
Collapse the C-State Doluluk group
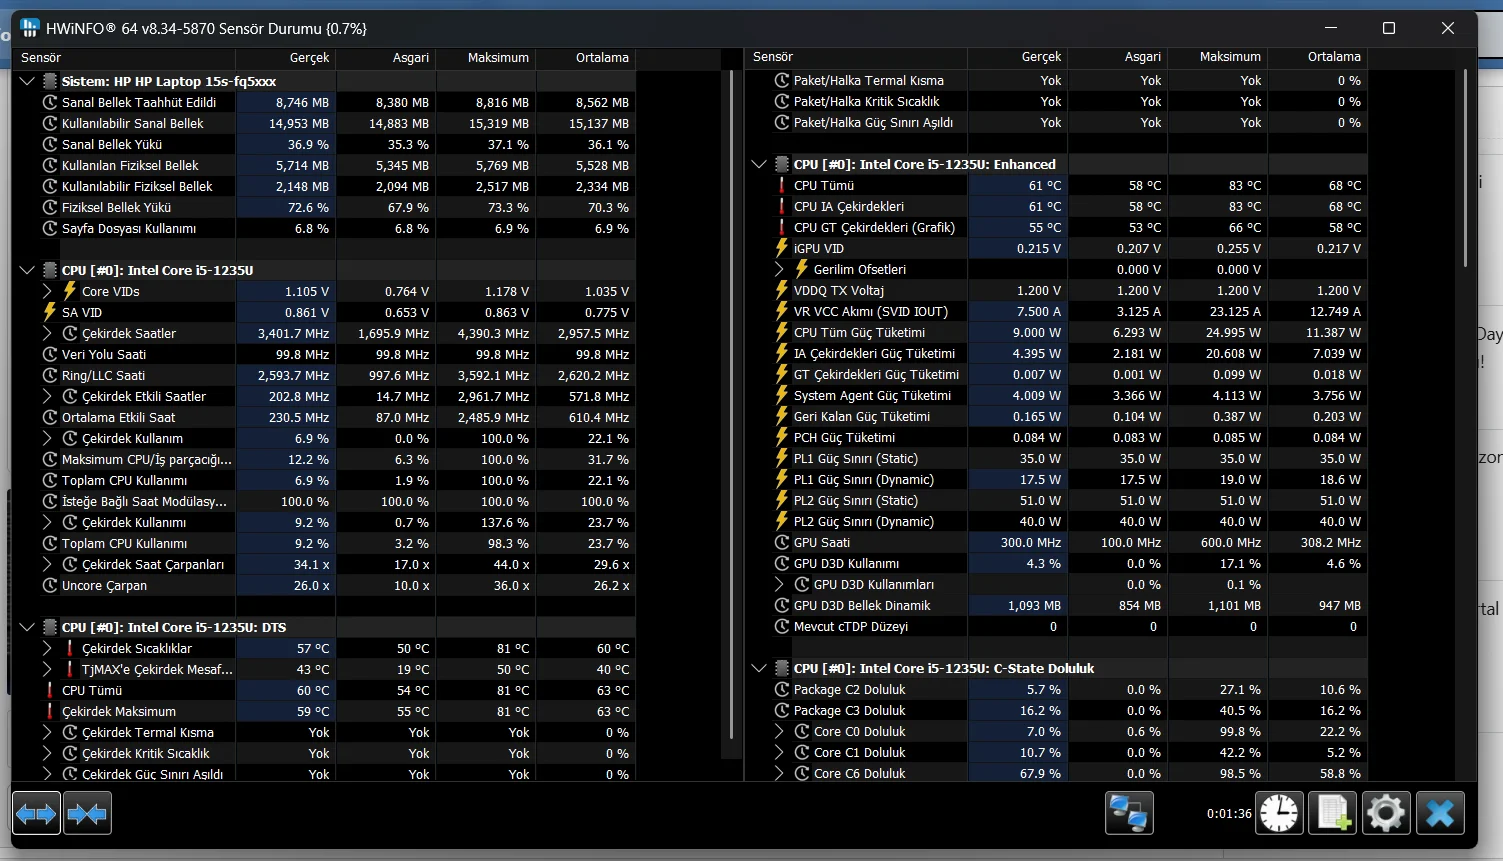click(x=759, y=668)
